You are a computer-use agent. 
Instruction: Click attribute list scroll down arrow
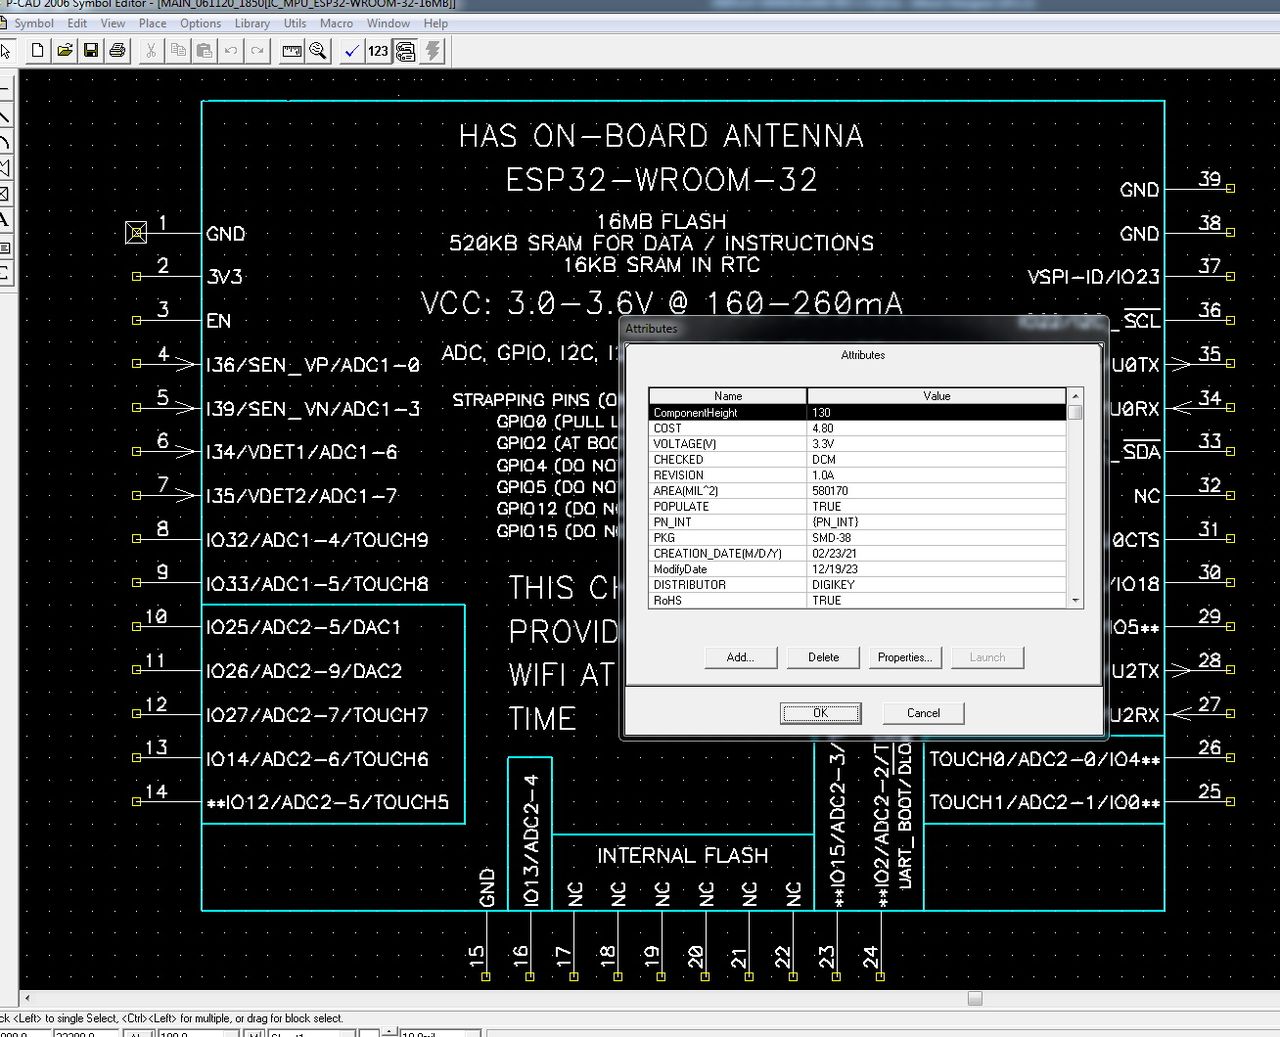(1075, 601)
